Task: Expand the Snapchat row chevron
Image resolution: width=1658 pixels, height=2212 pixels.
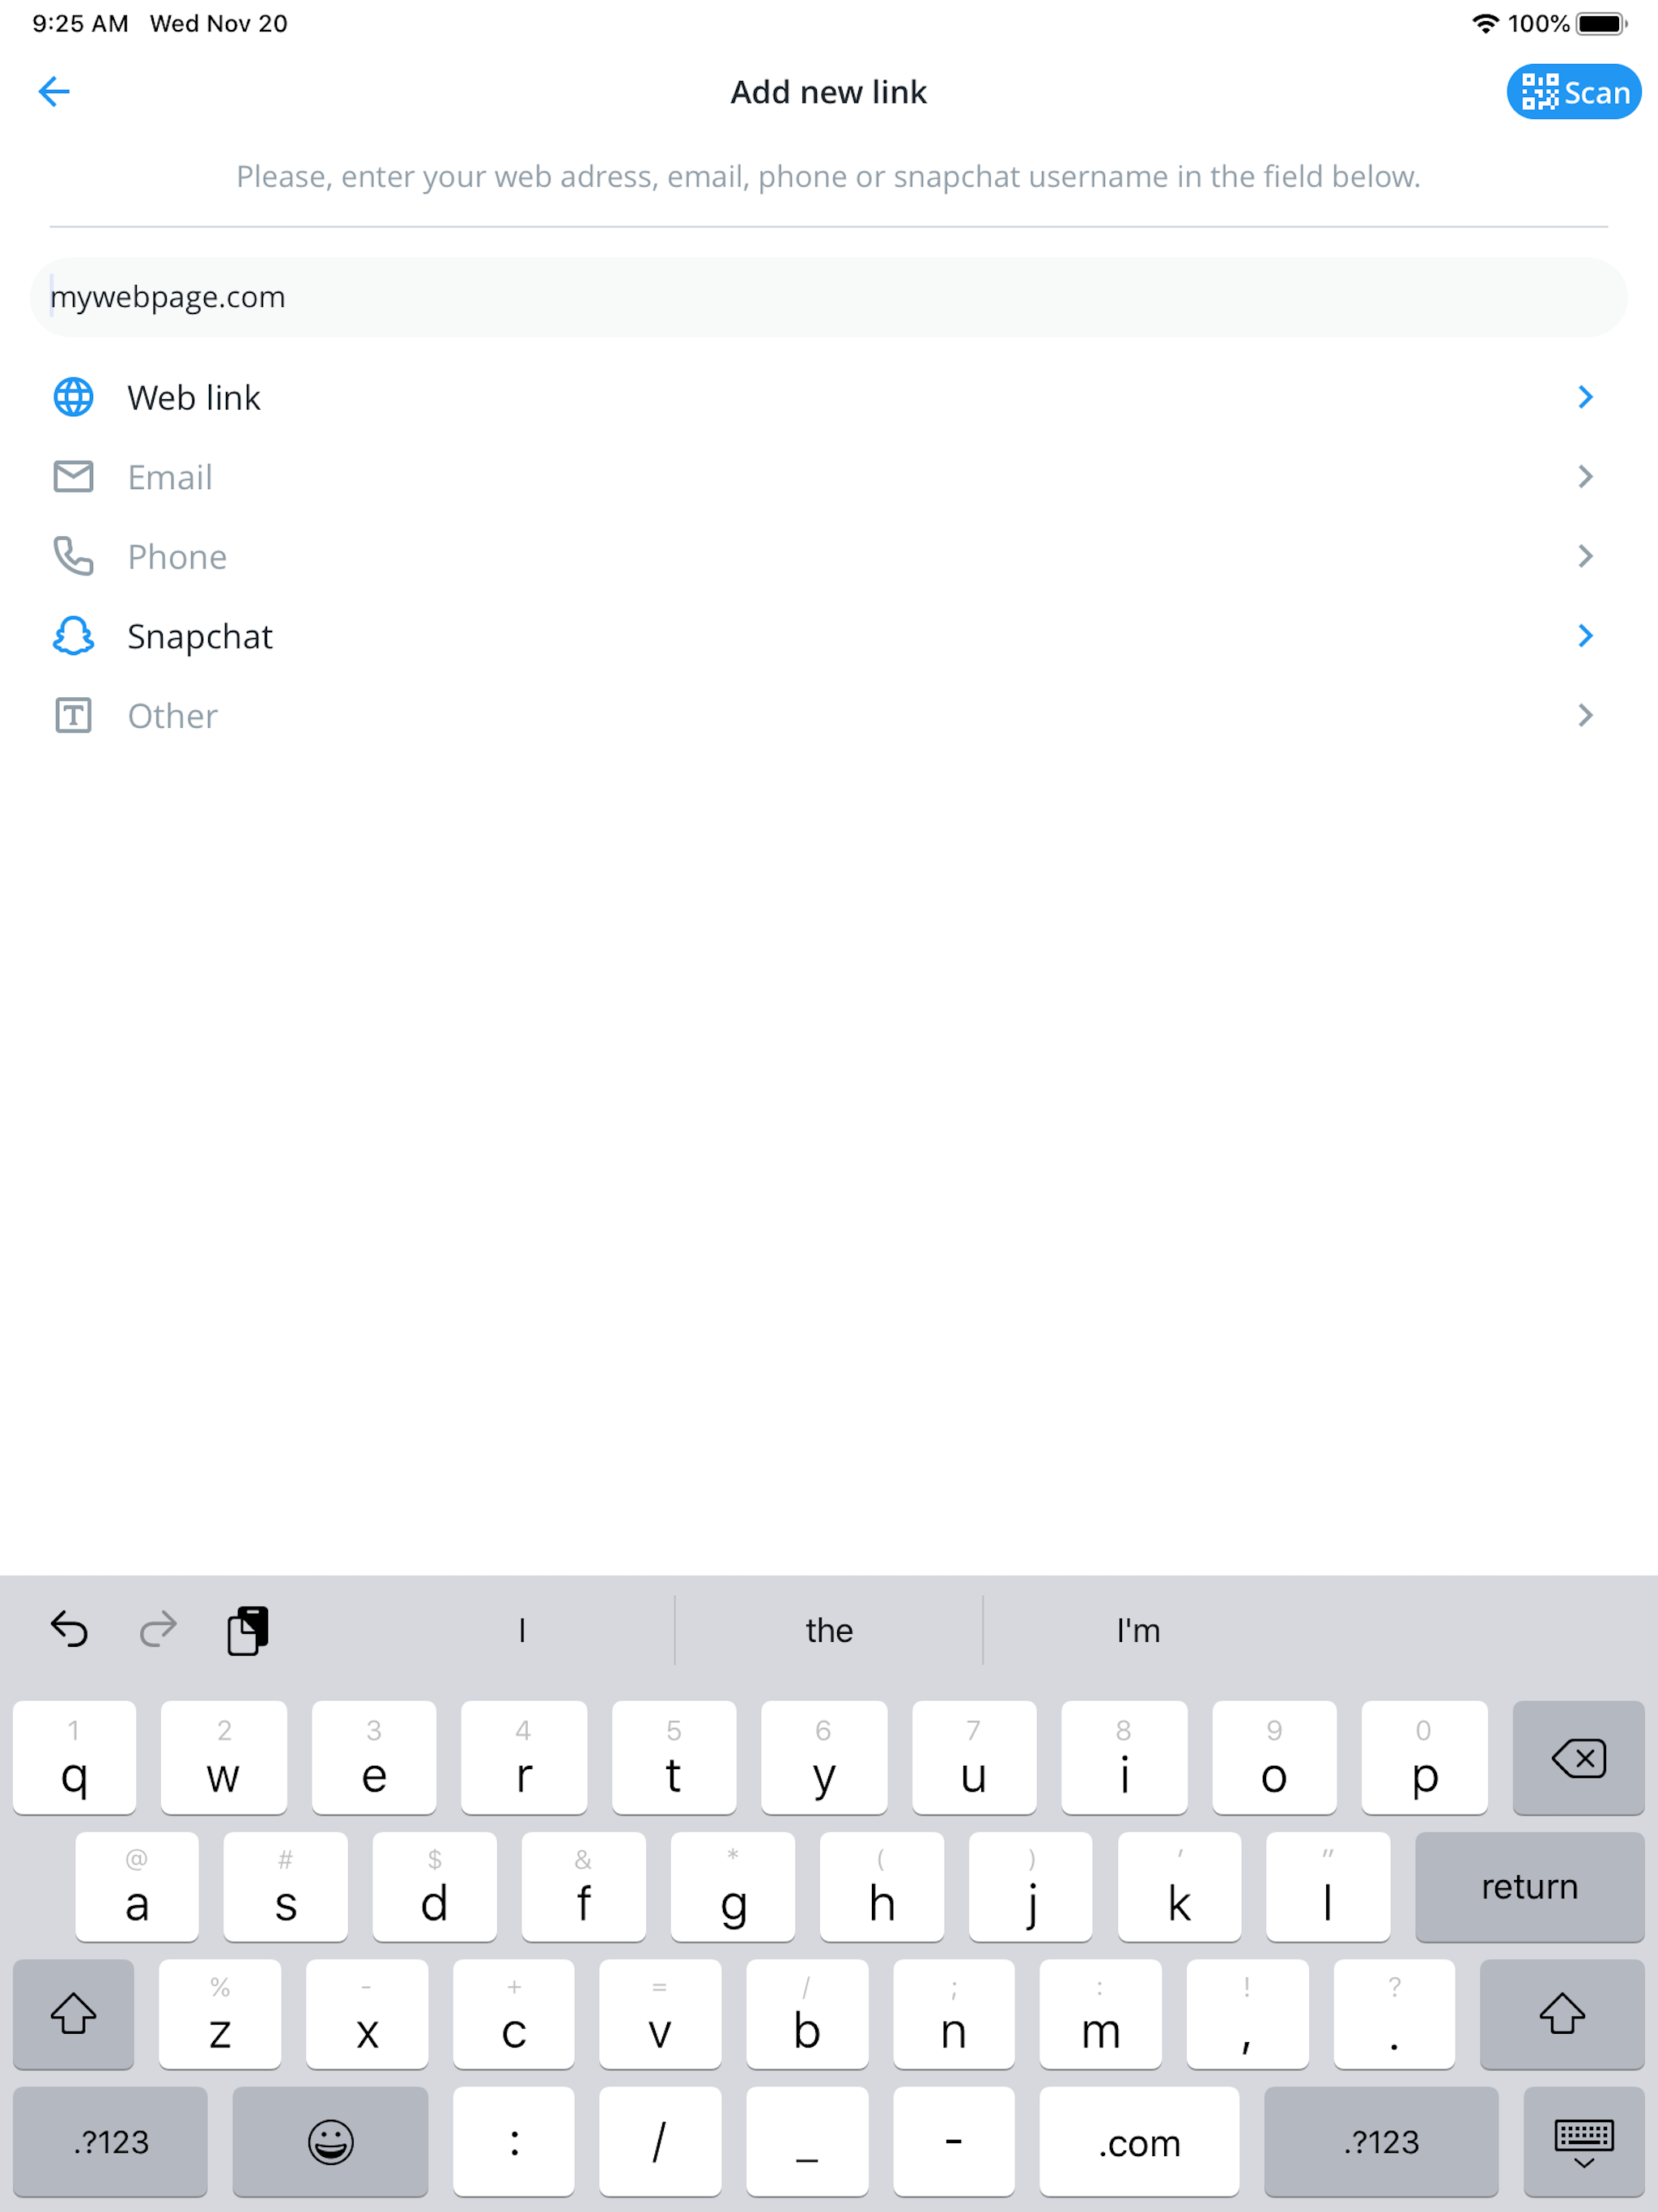Action: [1584, 636]
